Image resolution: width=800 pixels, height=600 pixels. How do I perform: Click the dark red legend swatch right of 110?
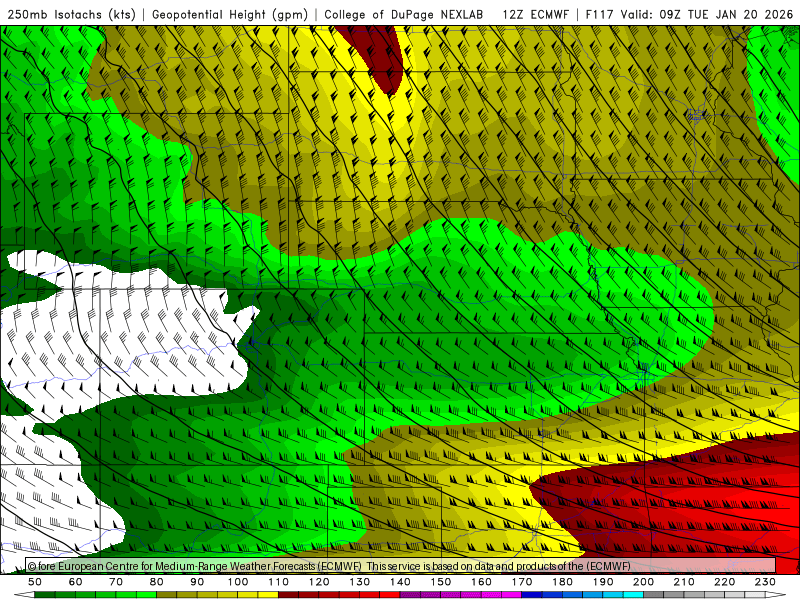point(289,595)
